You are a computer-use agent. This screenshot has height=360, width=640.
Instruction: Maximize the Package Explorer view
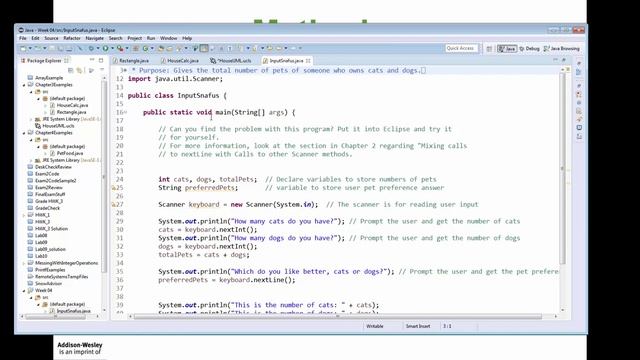point(101,60)
